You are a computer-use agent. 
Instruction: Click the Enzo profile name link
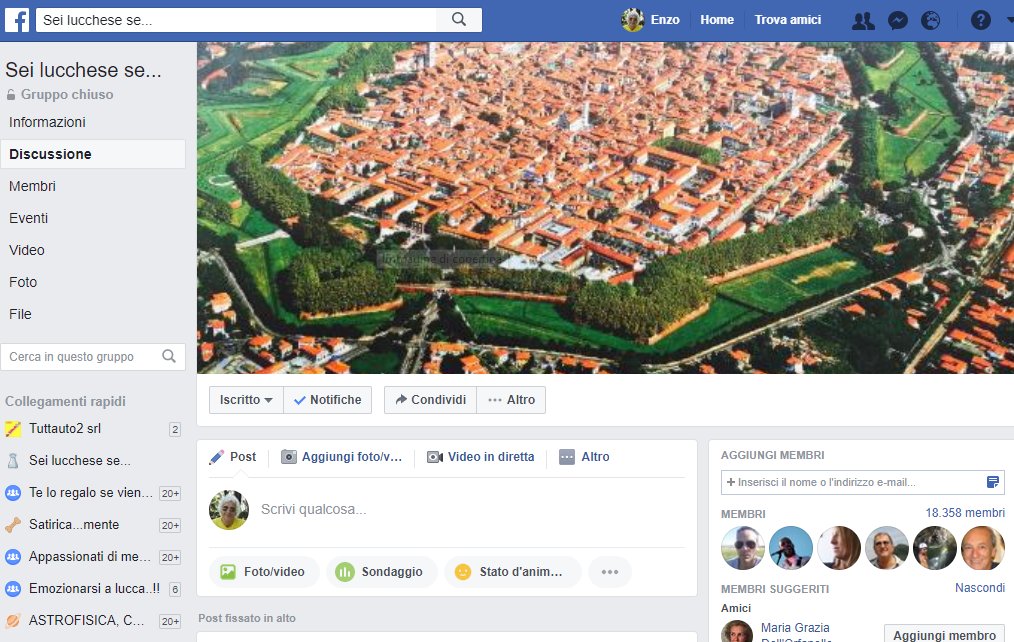click(665, 20)
